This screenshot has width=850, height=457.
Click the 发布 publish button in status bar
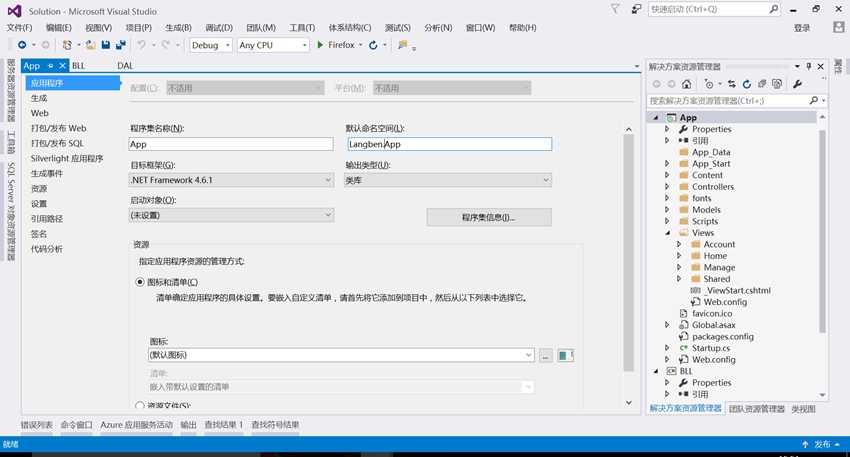[822, 444]
